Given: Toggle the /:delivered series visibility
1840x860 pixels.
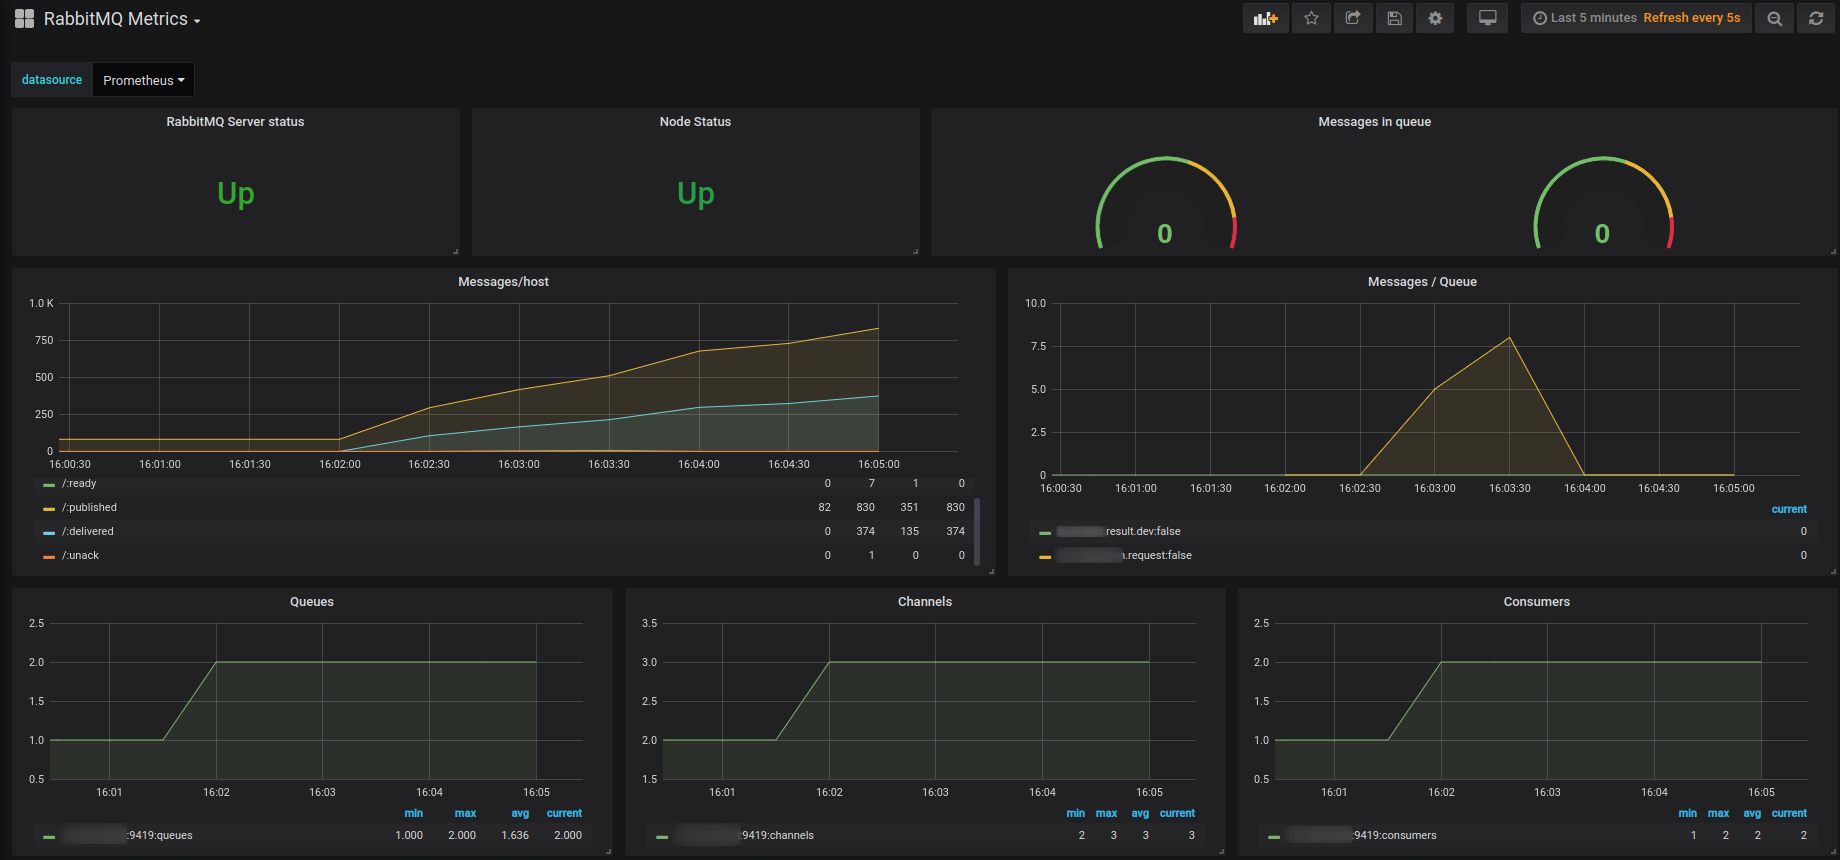Looking at the screenshot, I should coord(88,532).
